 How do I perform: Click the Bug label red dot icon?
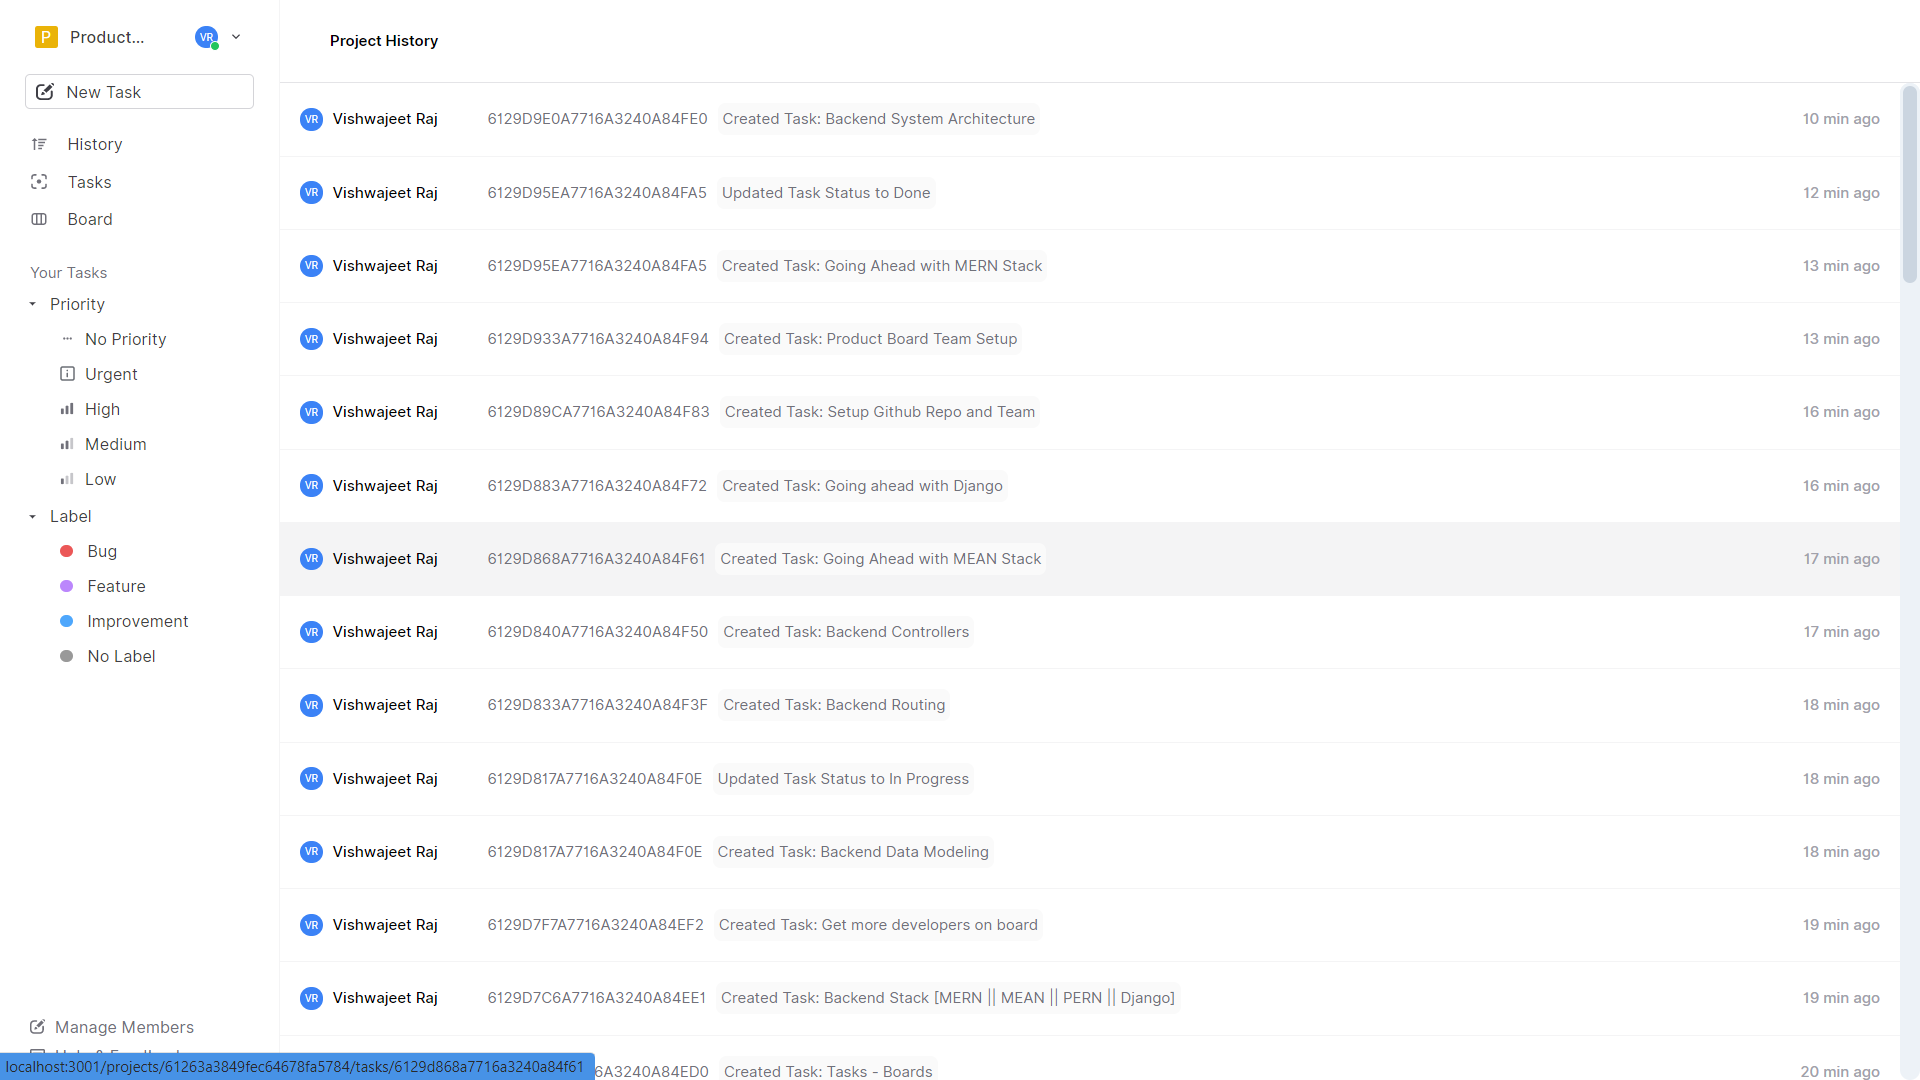click(x=67, y=551)
